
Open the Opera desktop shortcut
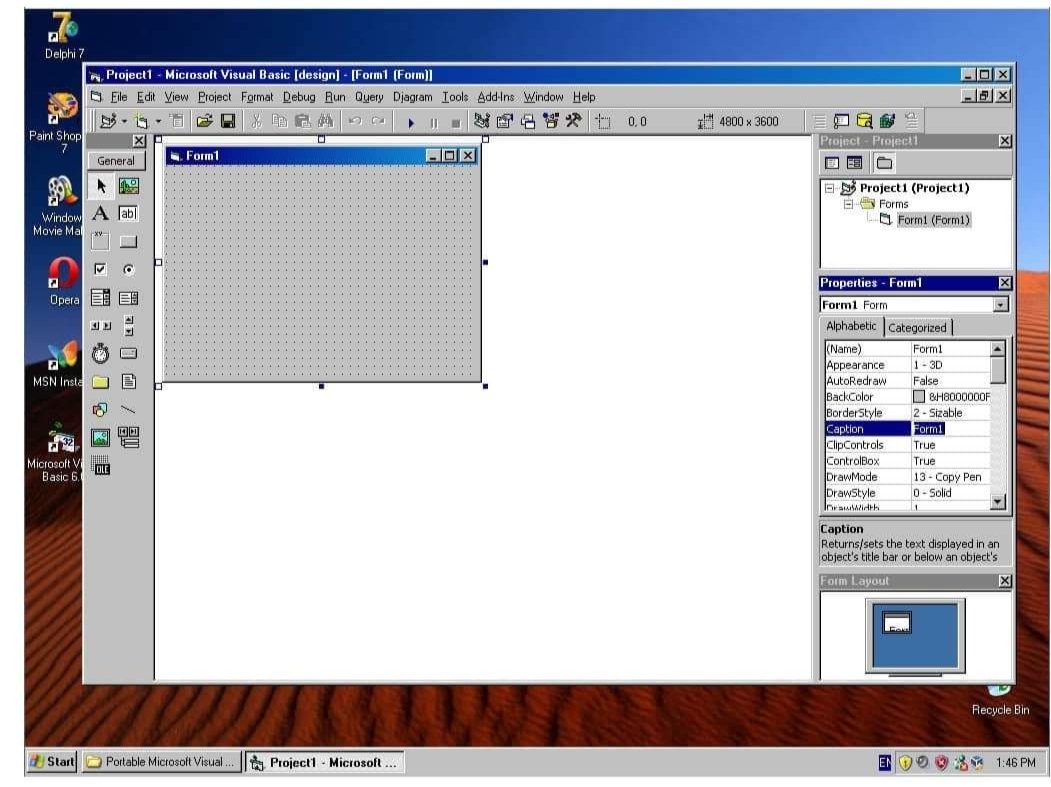64,282
